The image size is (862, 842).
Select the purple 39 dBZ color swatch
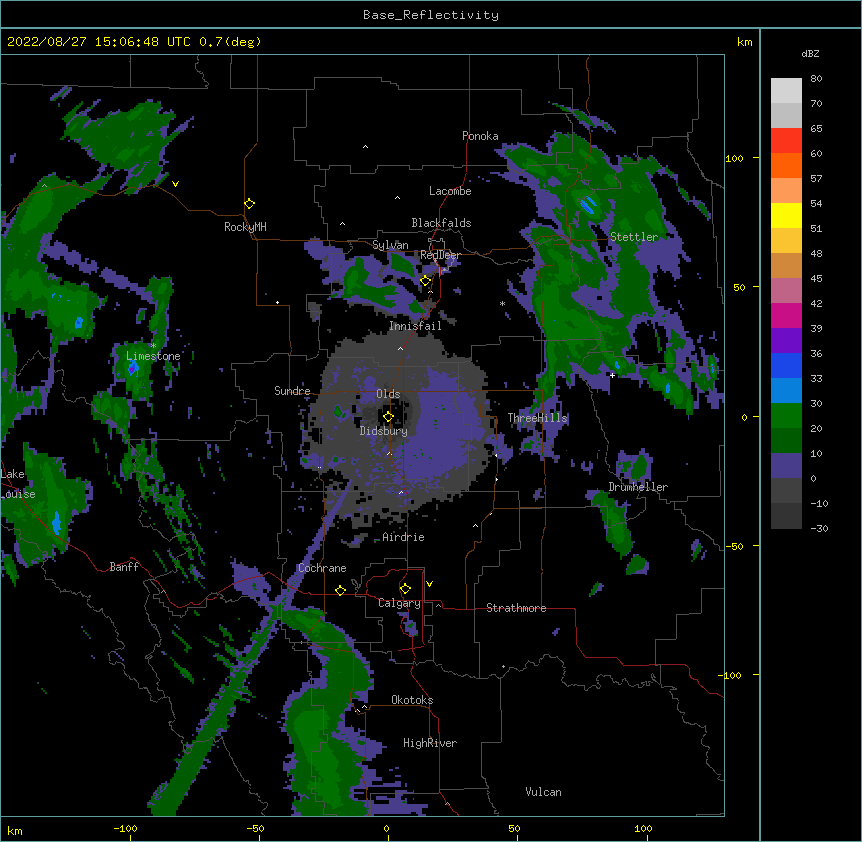[x=786, y=340]
